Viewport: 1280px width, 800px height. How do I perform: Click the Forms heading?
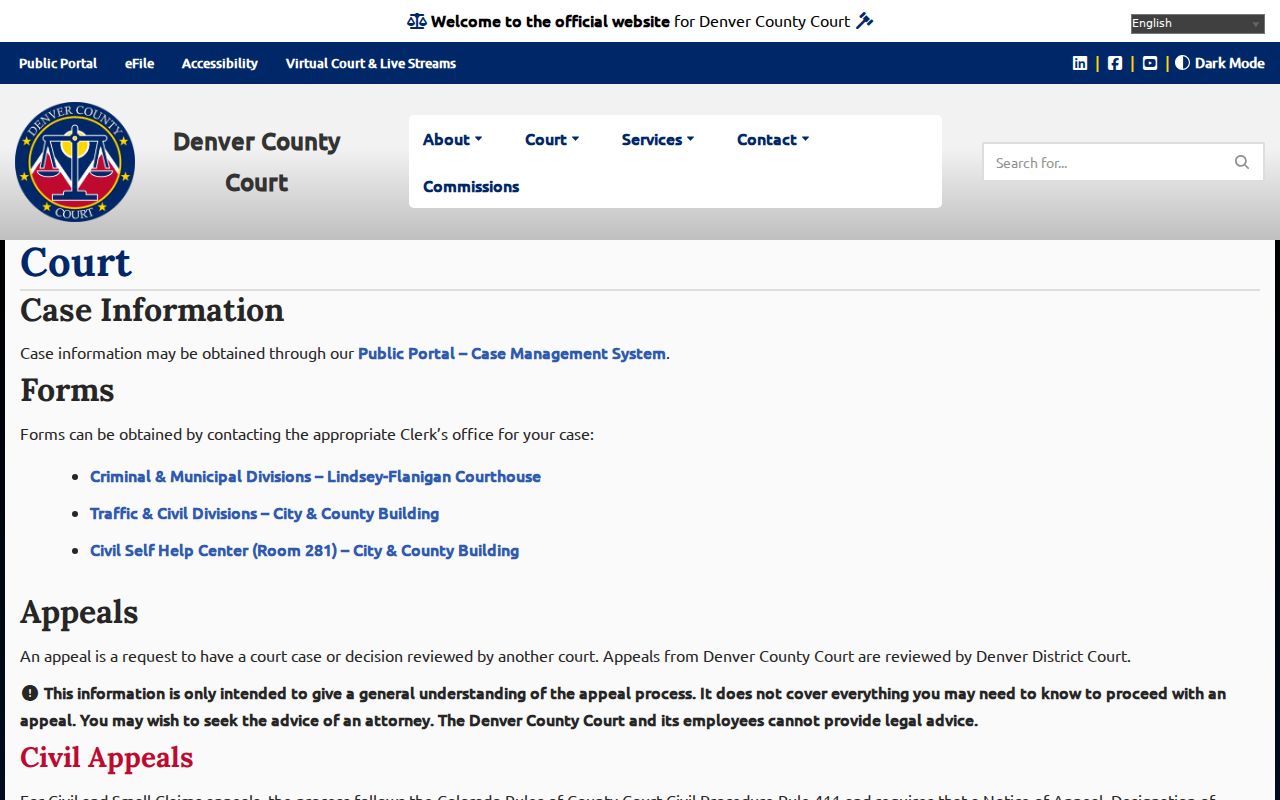[x=67, y=390]
